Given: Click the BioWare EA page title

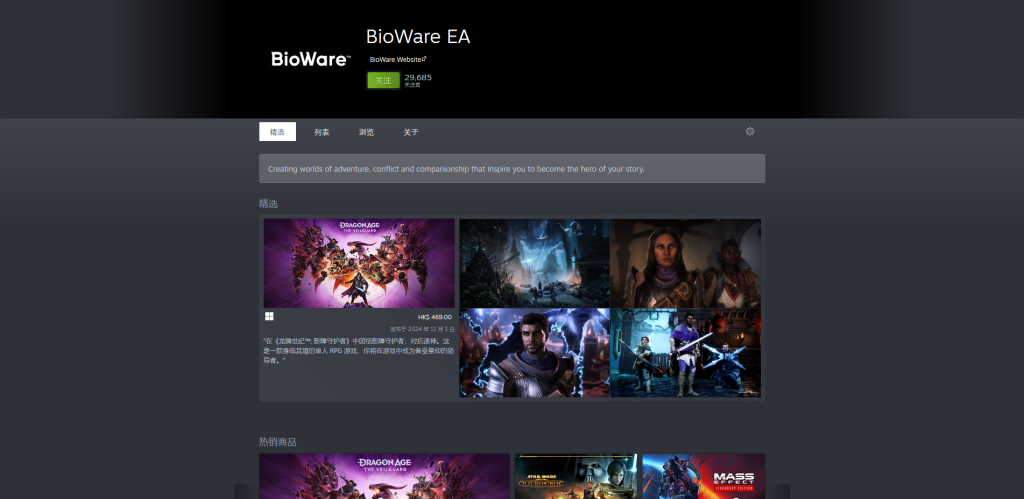Looking at the screenshot, I should [x=418, y=37].
